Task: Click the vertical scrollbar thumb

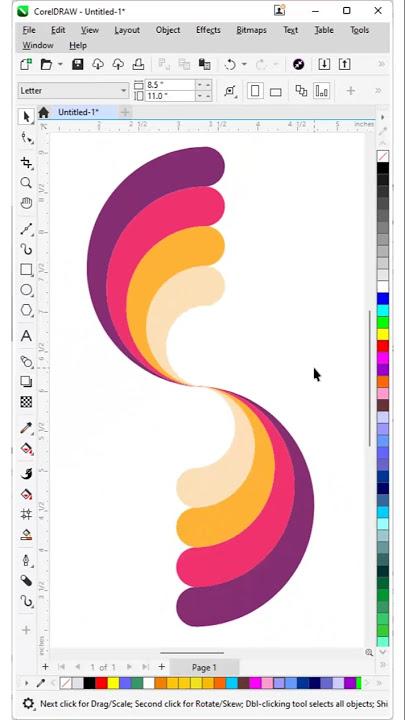Action: [x=370, y=378]
